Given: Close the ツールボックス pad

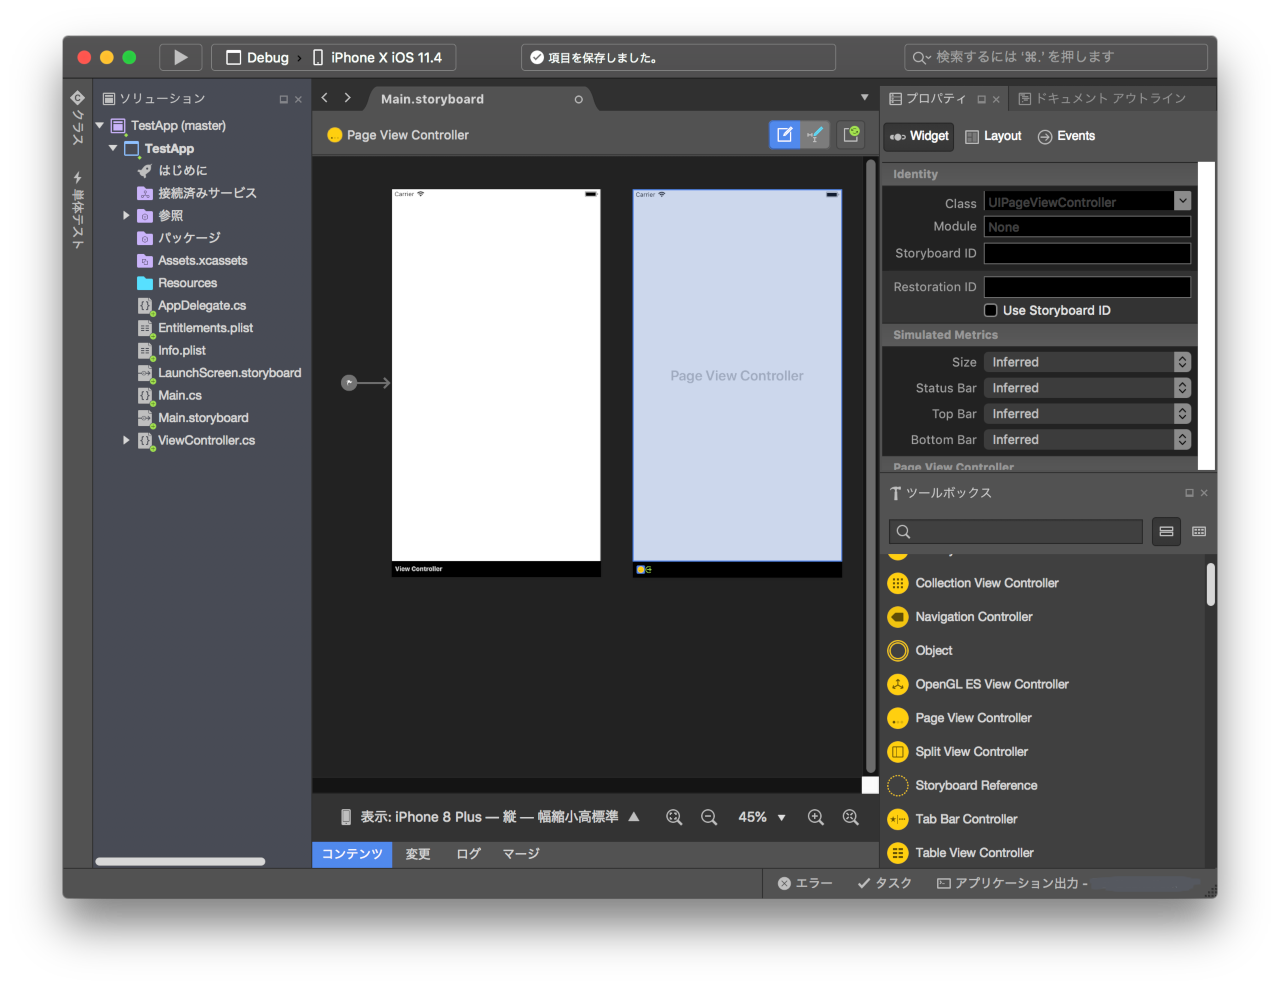Looking at the screenshot, I should tap(1204, 493).
